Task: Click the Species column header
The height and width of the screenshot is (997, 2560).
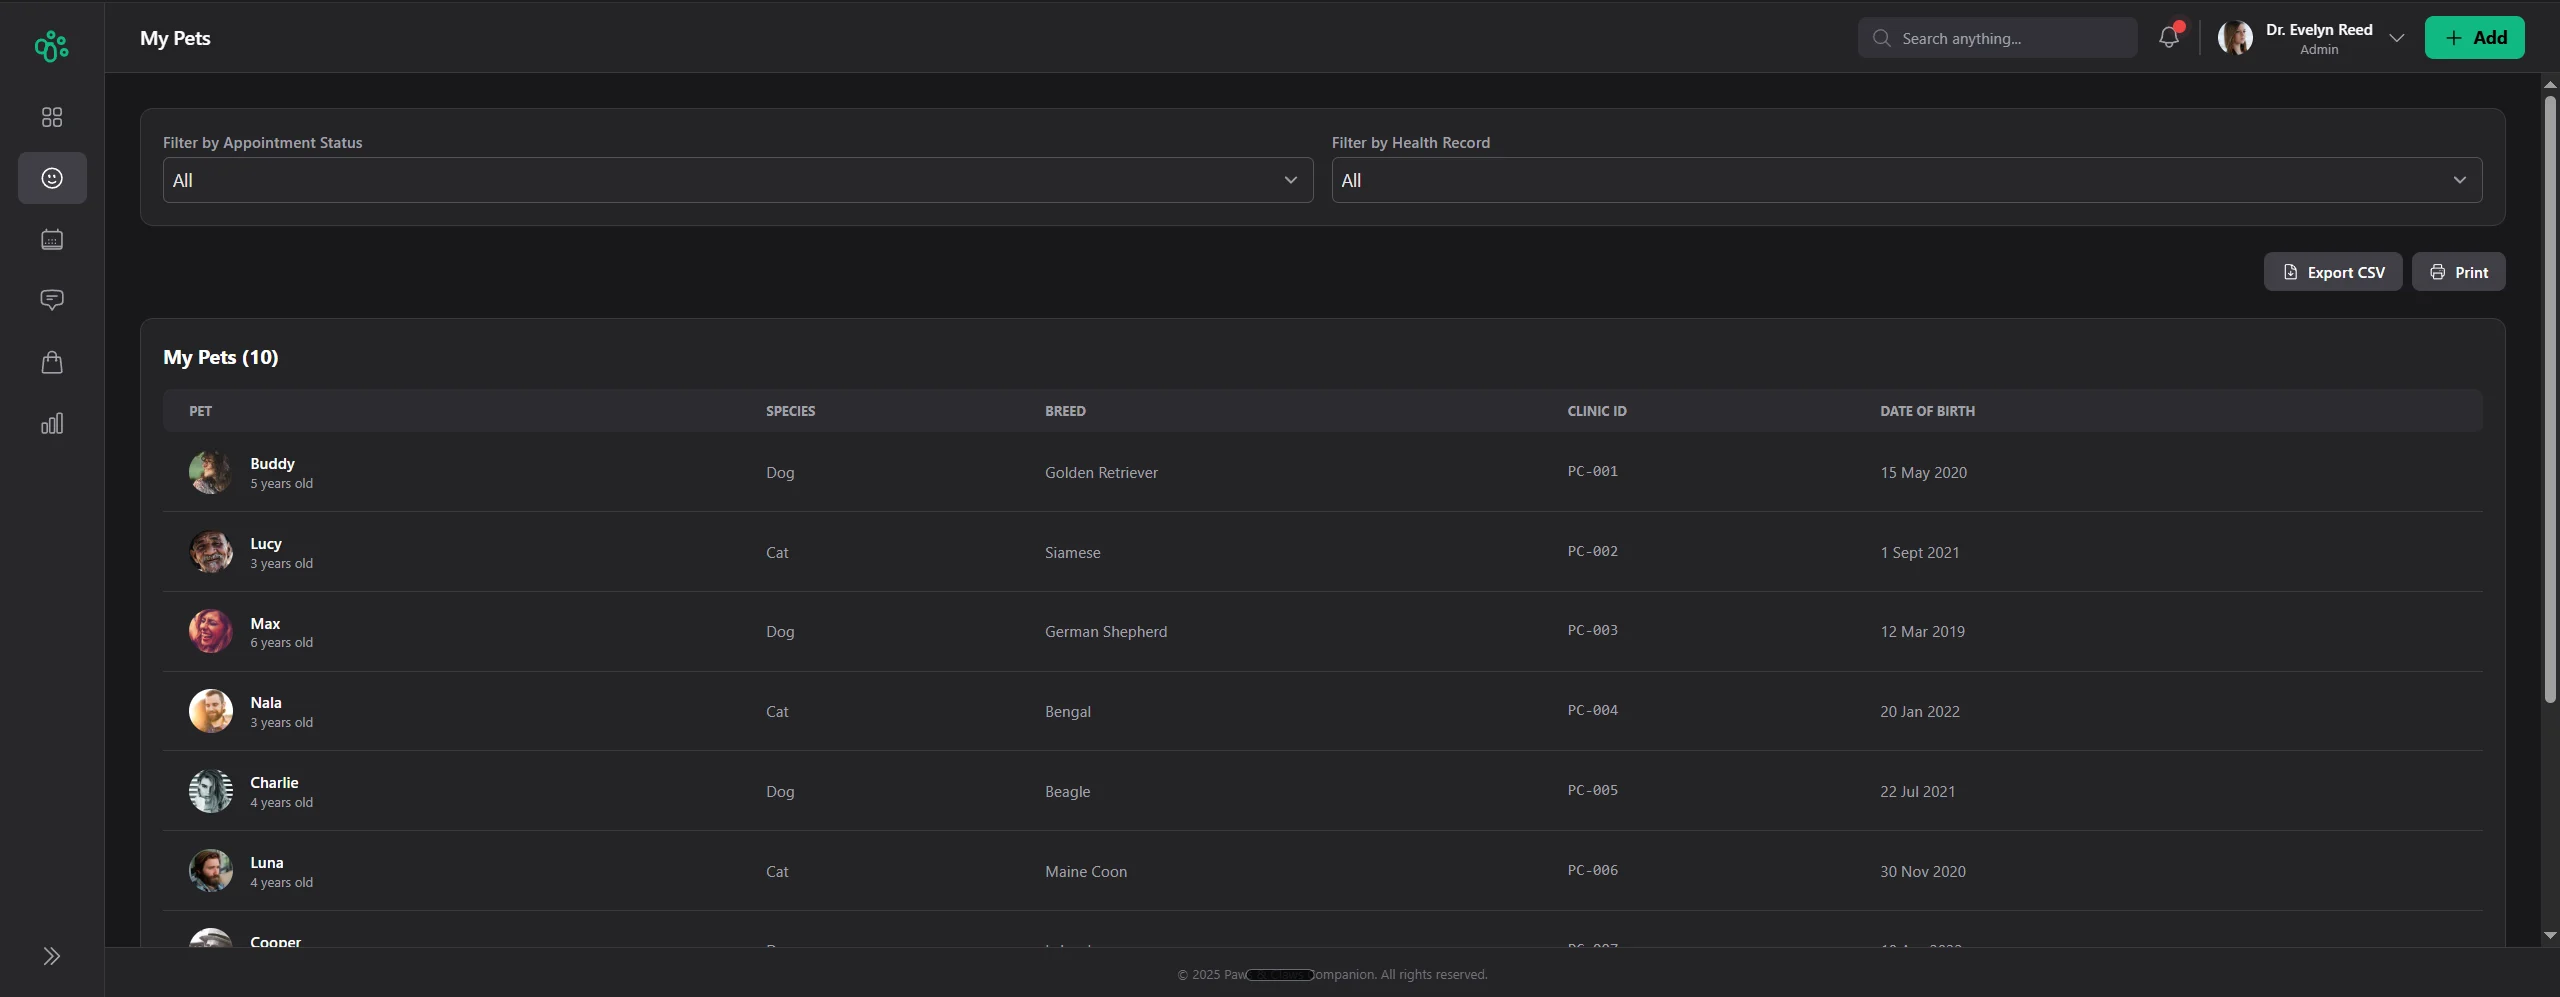Action: click(790, 411)
